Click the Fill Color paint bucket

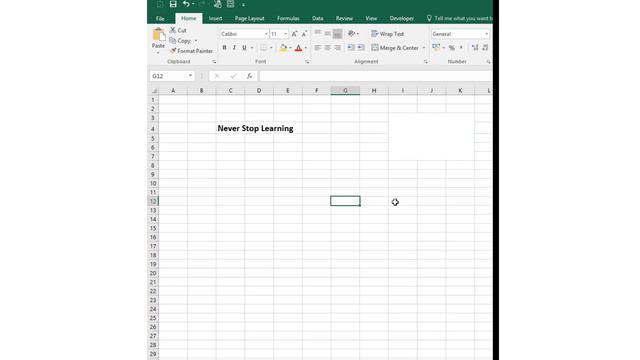(x=283, y=48)
